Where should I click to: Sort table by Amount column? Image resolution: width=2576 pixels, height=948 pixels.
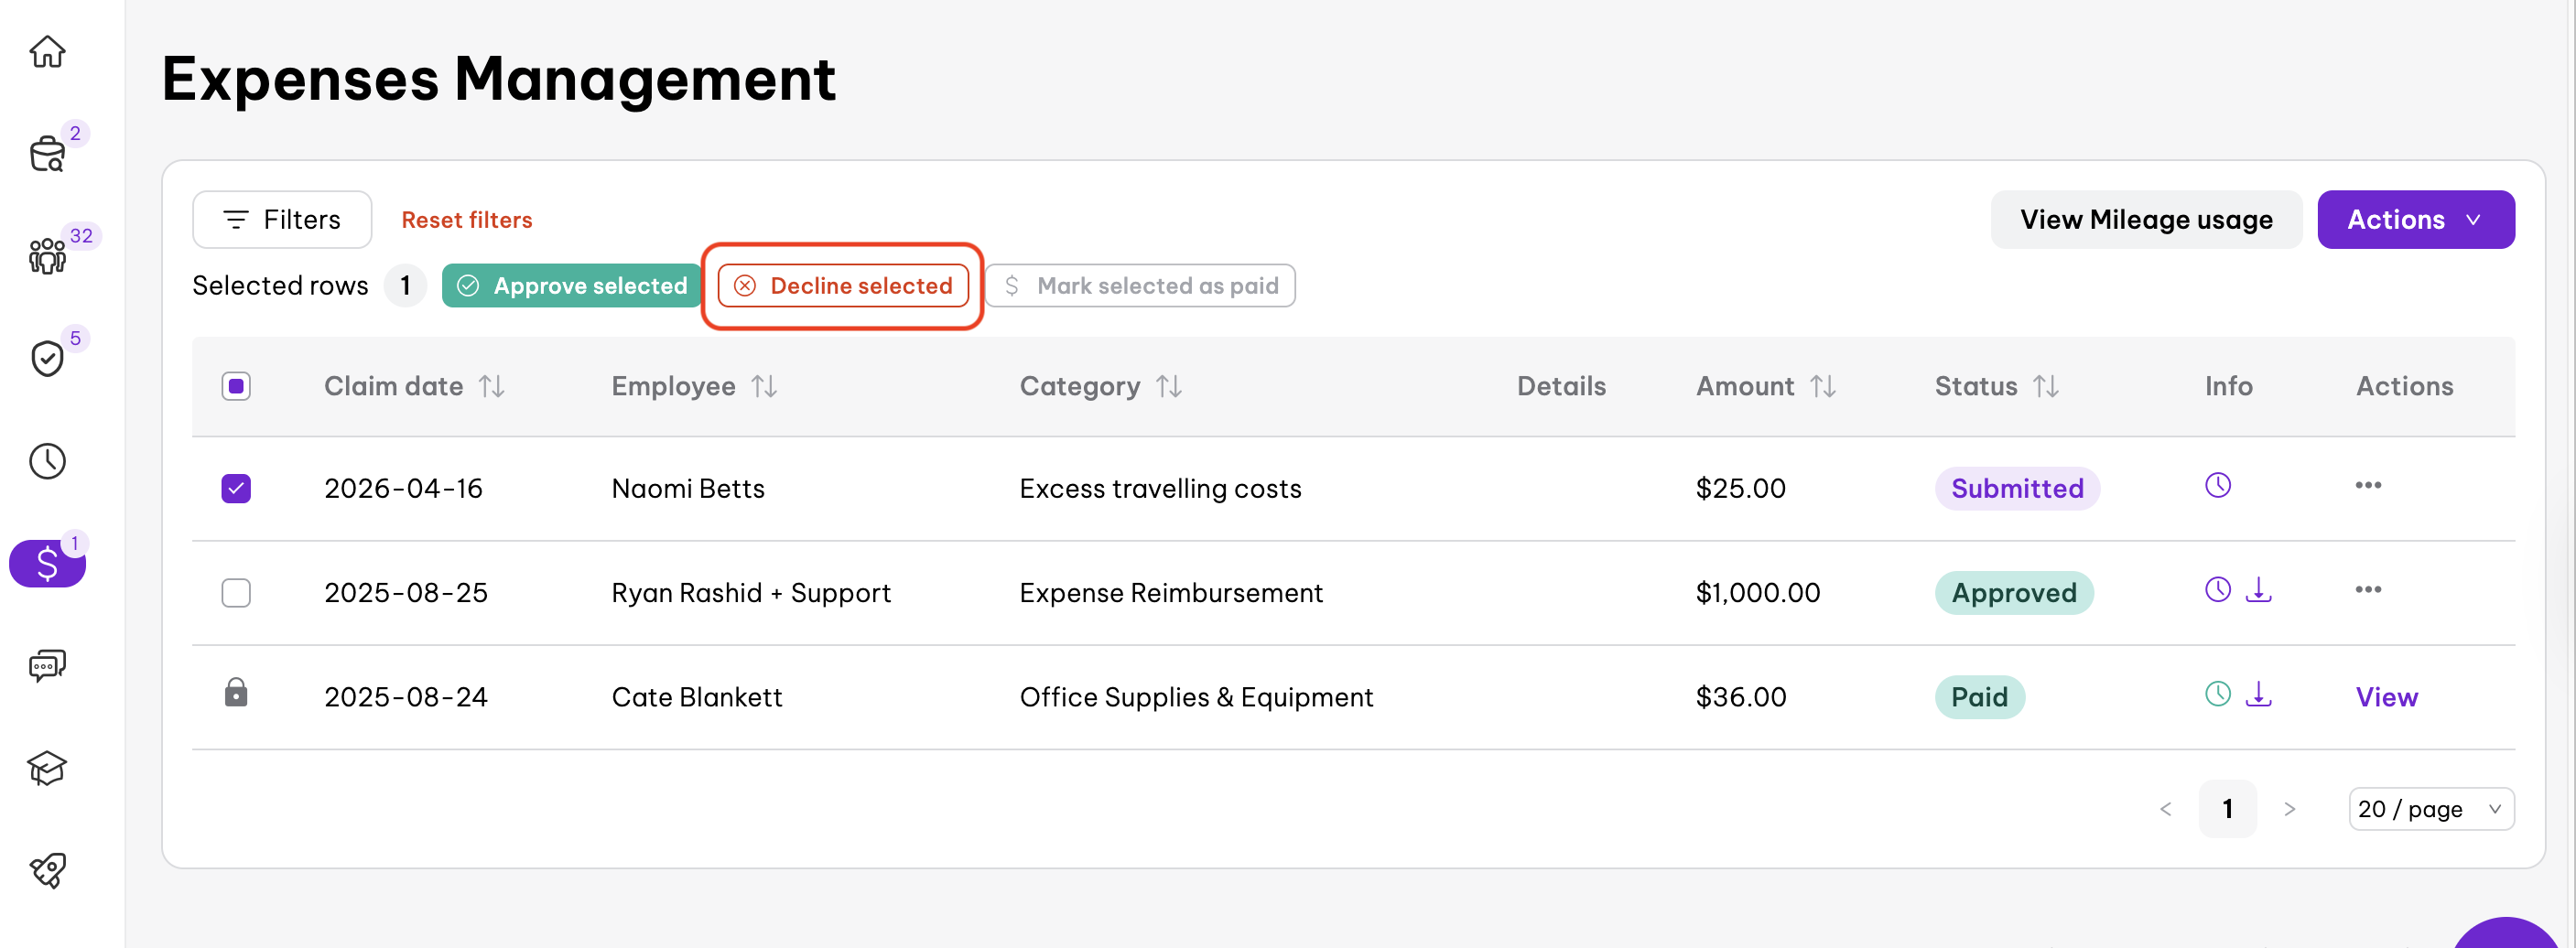click(x=1822, y=387)
